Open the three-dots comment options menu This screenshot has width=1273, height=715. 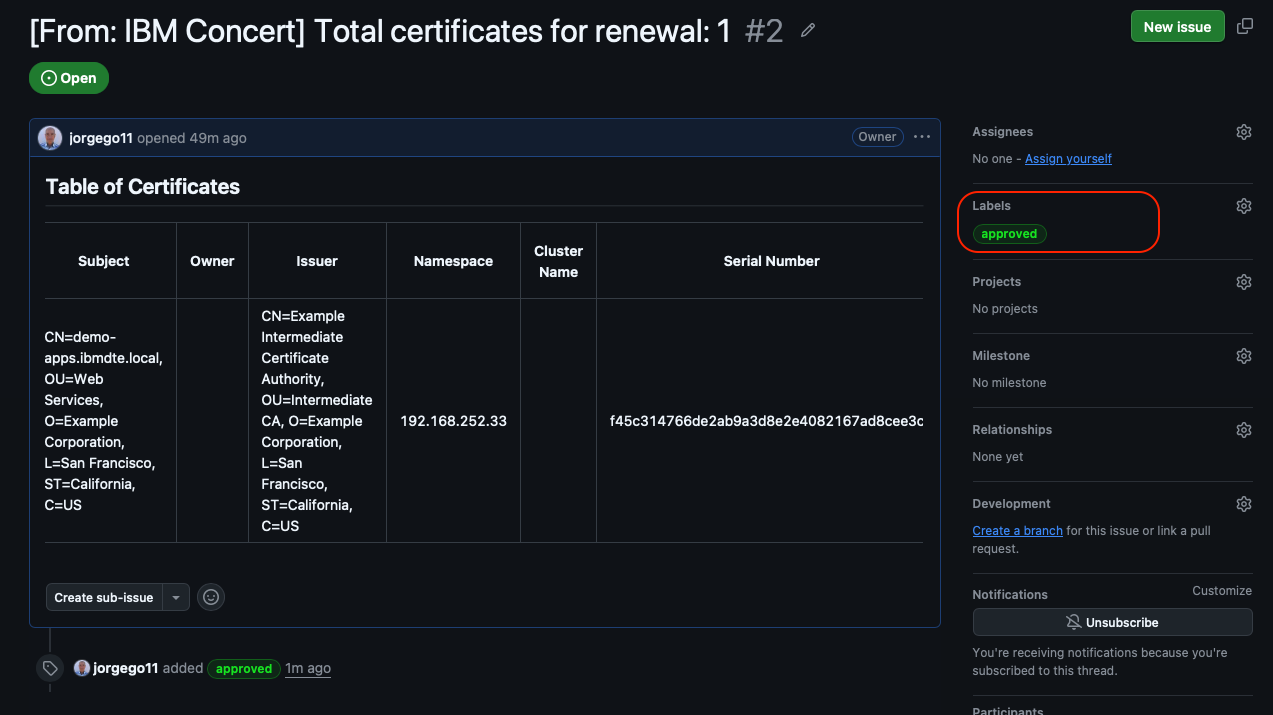pyautogui.click(x=922, y=137)
